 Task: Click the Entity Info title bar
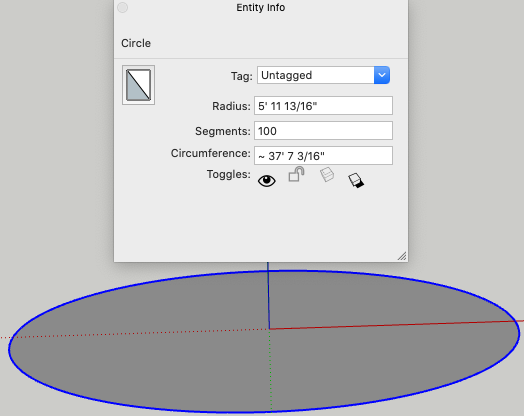261,7
